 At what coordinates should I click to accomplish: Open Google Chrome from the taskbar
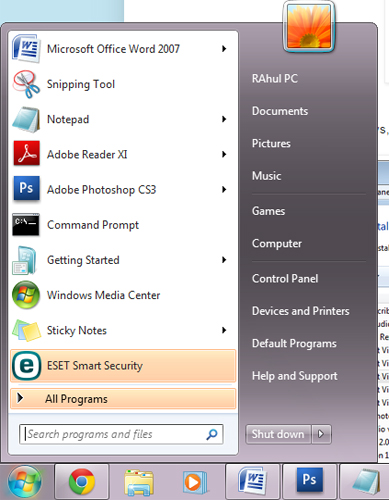(82, 482)
